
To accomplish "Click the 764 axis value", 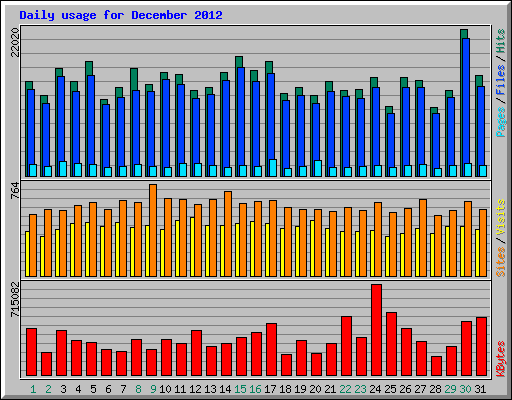I will (15, 191).
